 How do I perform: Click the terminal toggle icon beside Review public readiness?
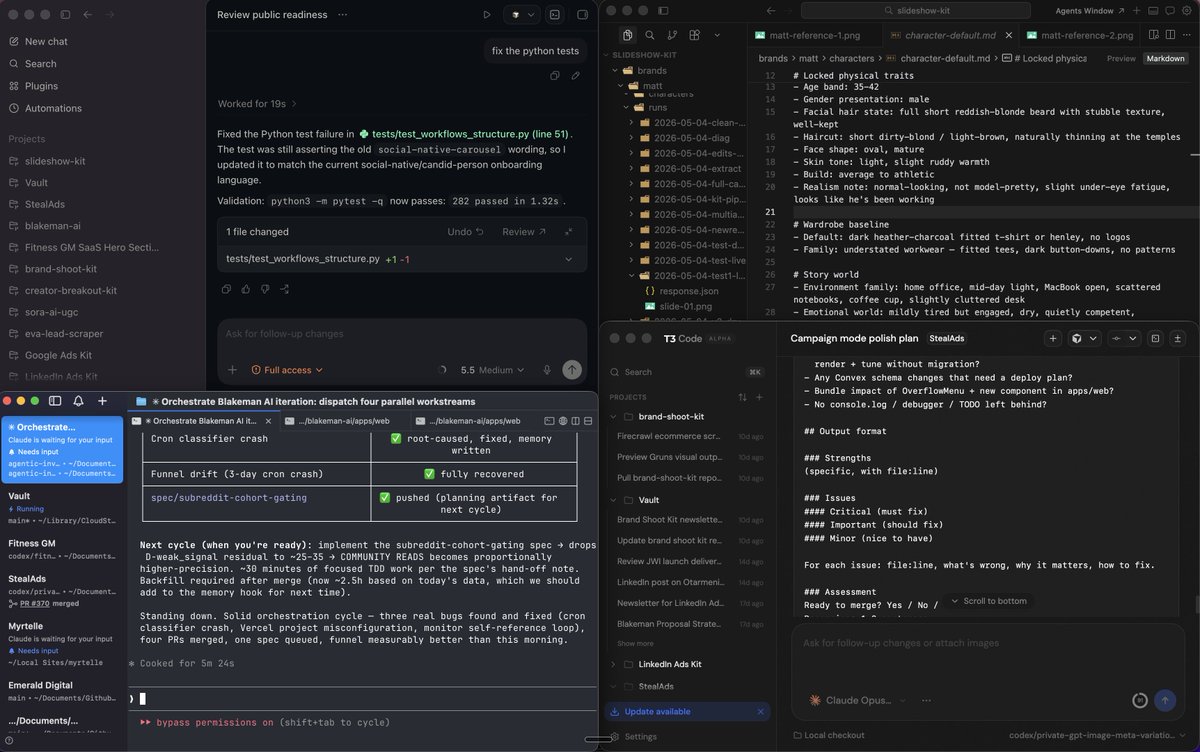tap(554, 15)
